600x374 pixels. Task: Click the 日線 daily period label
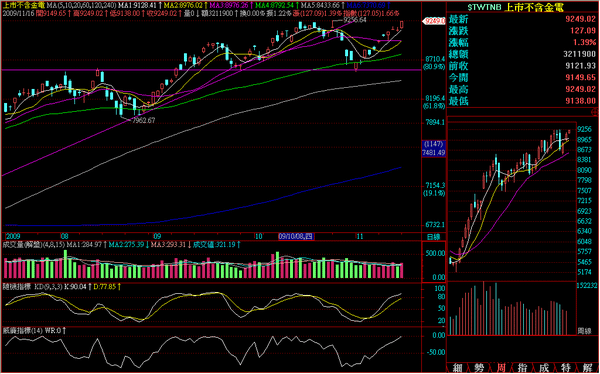click(x=433, y=237)
